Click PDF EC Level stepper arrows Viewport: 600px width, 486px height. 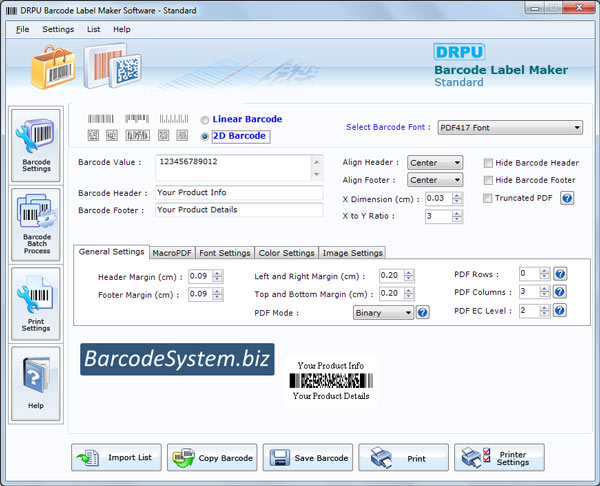(544, 310)
